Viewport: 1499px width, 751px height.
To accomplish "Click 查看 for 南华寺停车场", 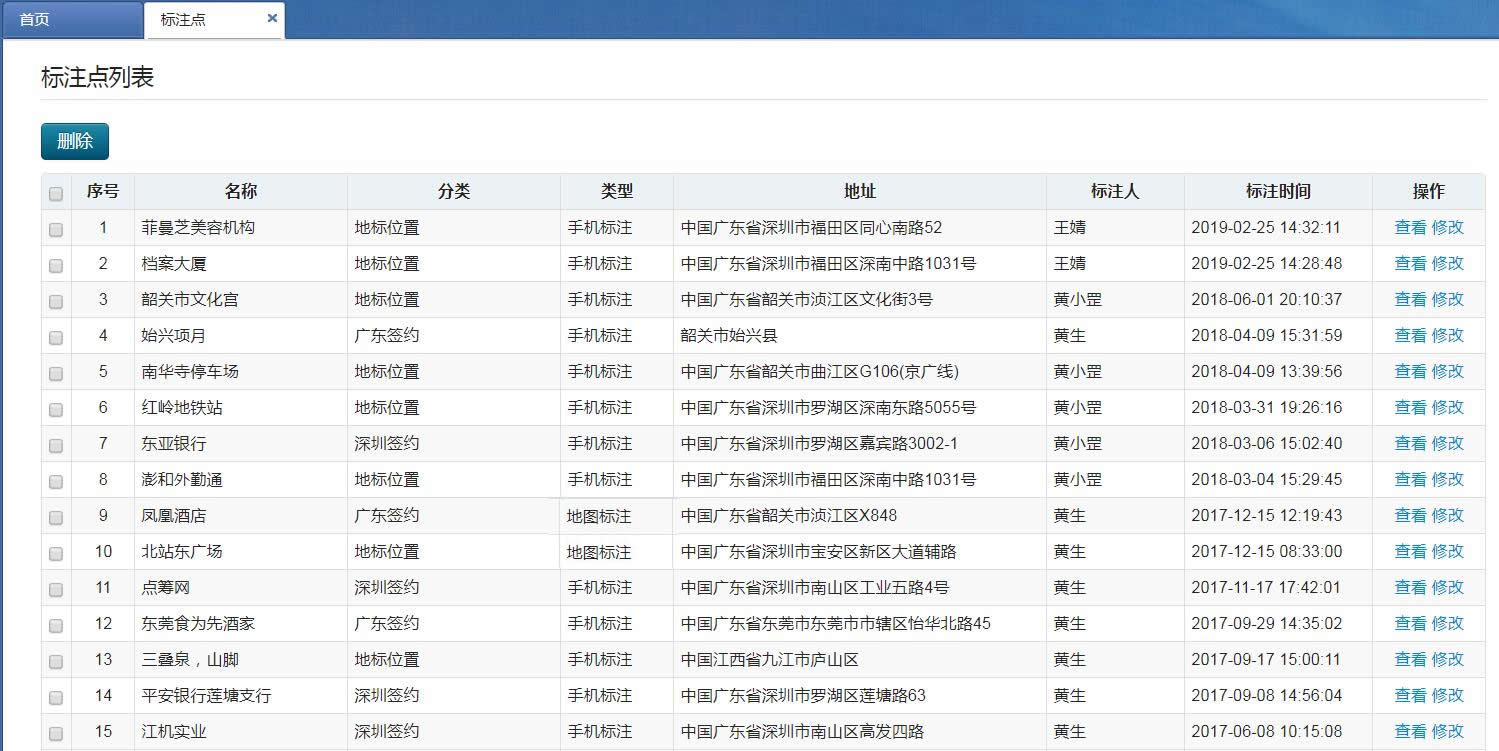I will click(x=1410, y=371).
